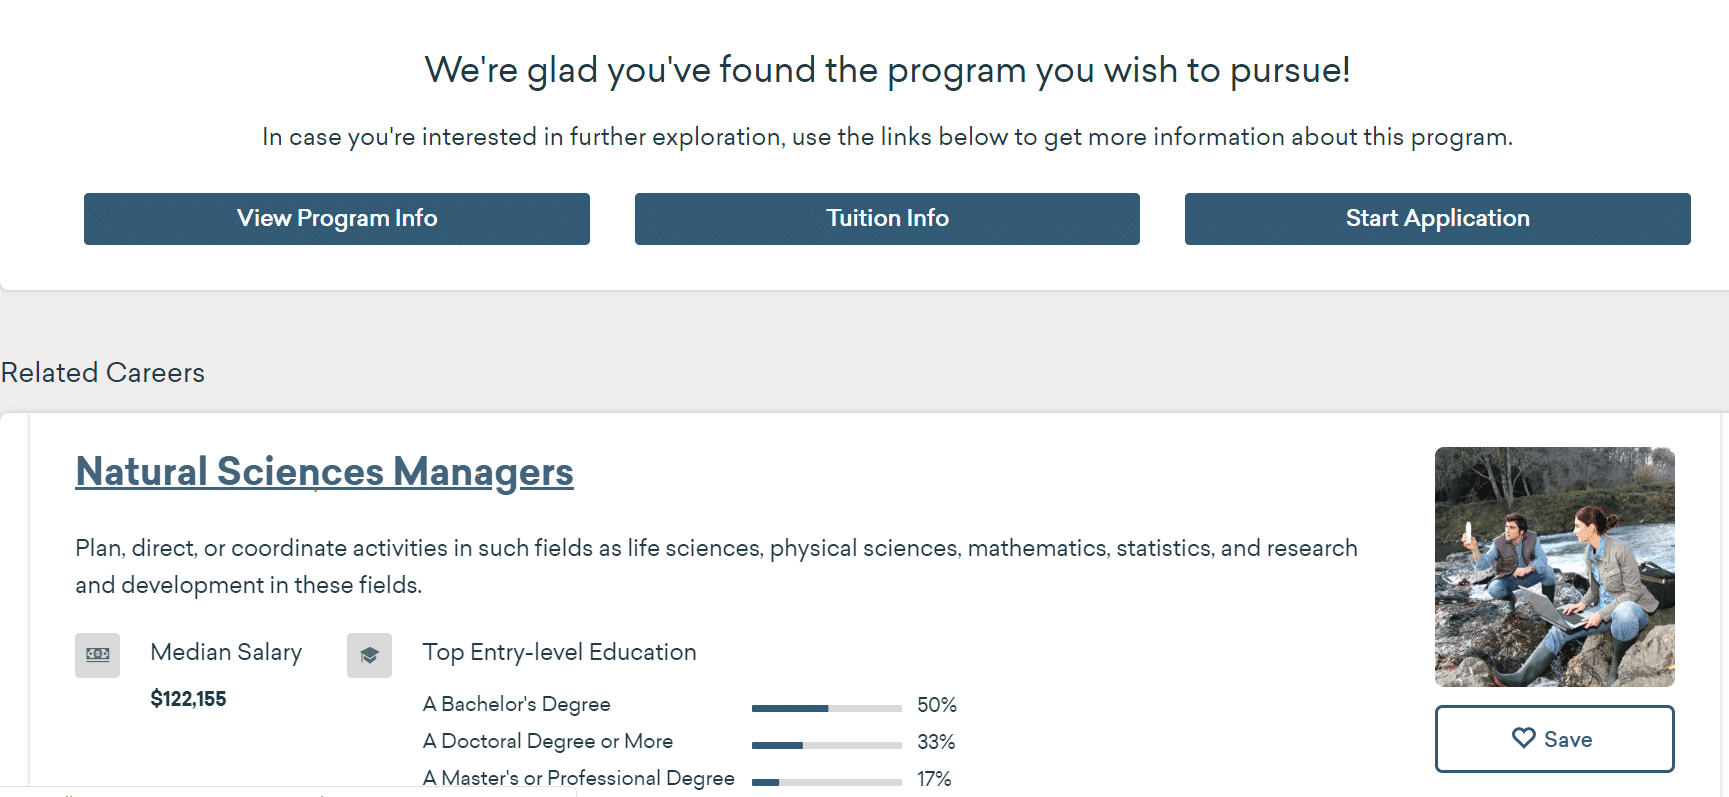Select the Median Salary label
This screenshot has height=797, width=1729.
point(226,652)
